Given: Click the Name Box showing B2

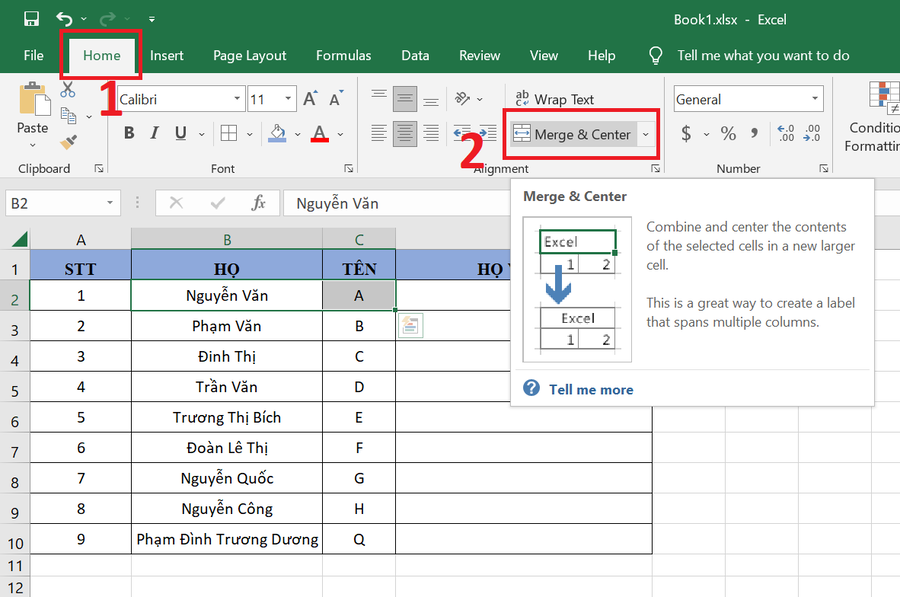Looking at the screenshot, I should coord(63,203).
